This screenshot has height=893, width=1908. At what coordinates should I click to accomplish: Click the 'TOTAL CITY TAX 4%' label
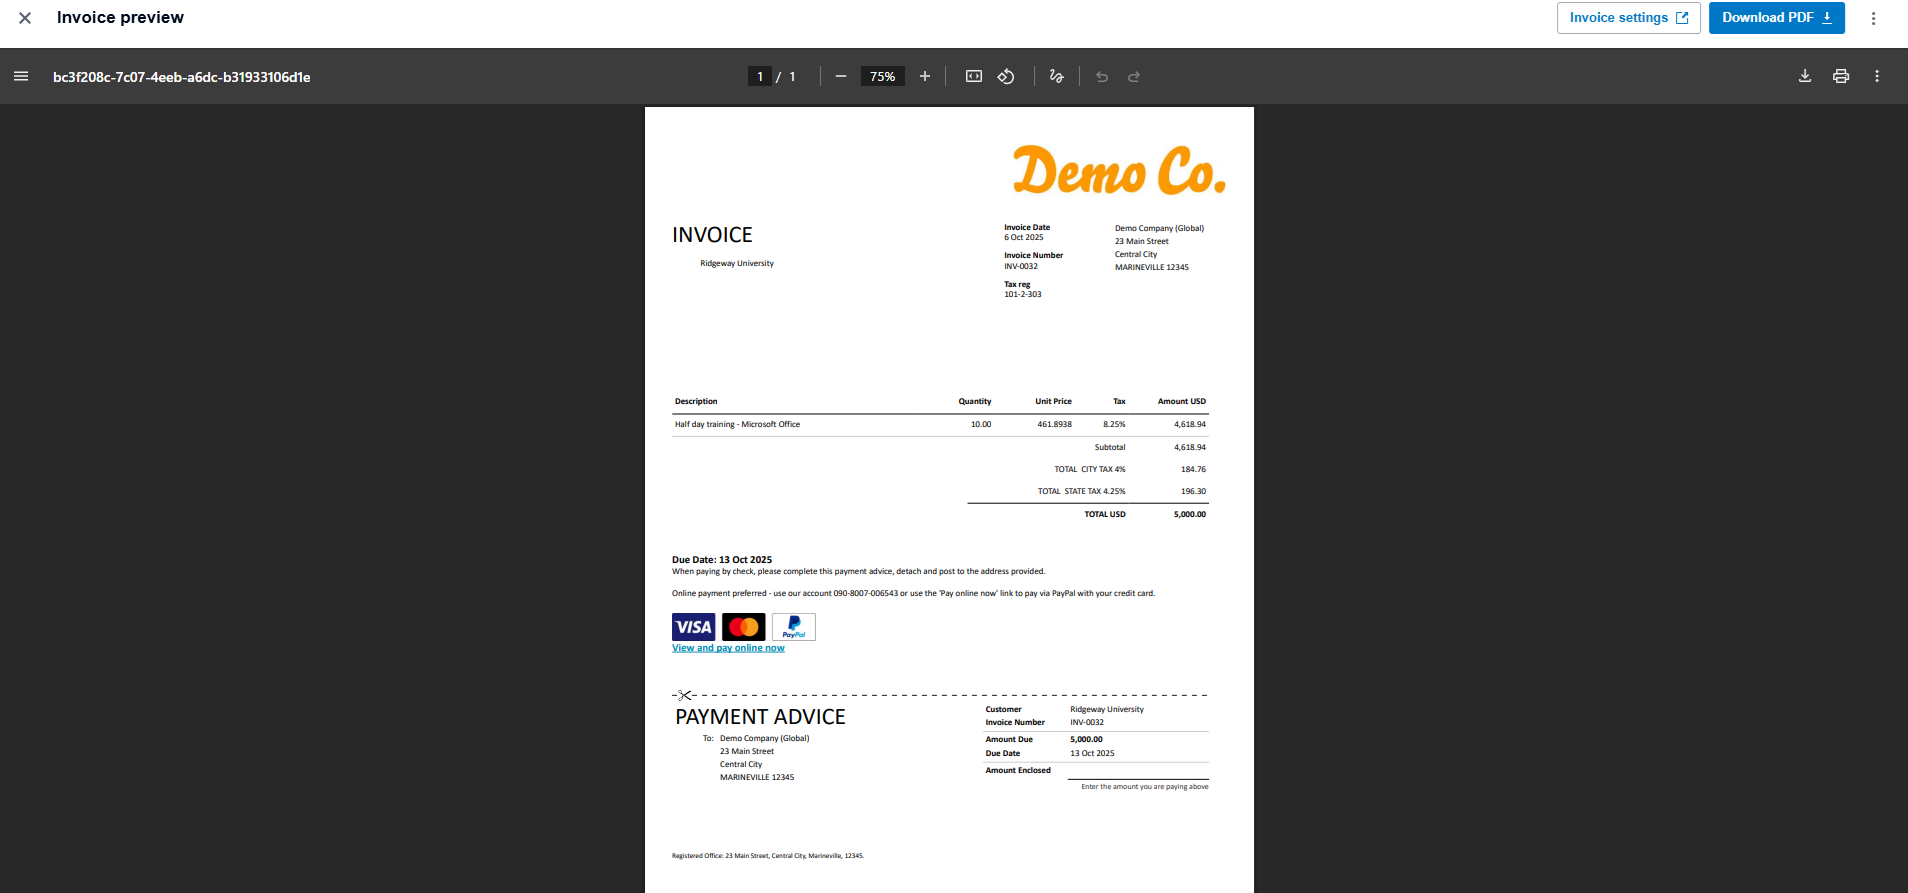[x=1090, y=469]
